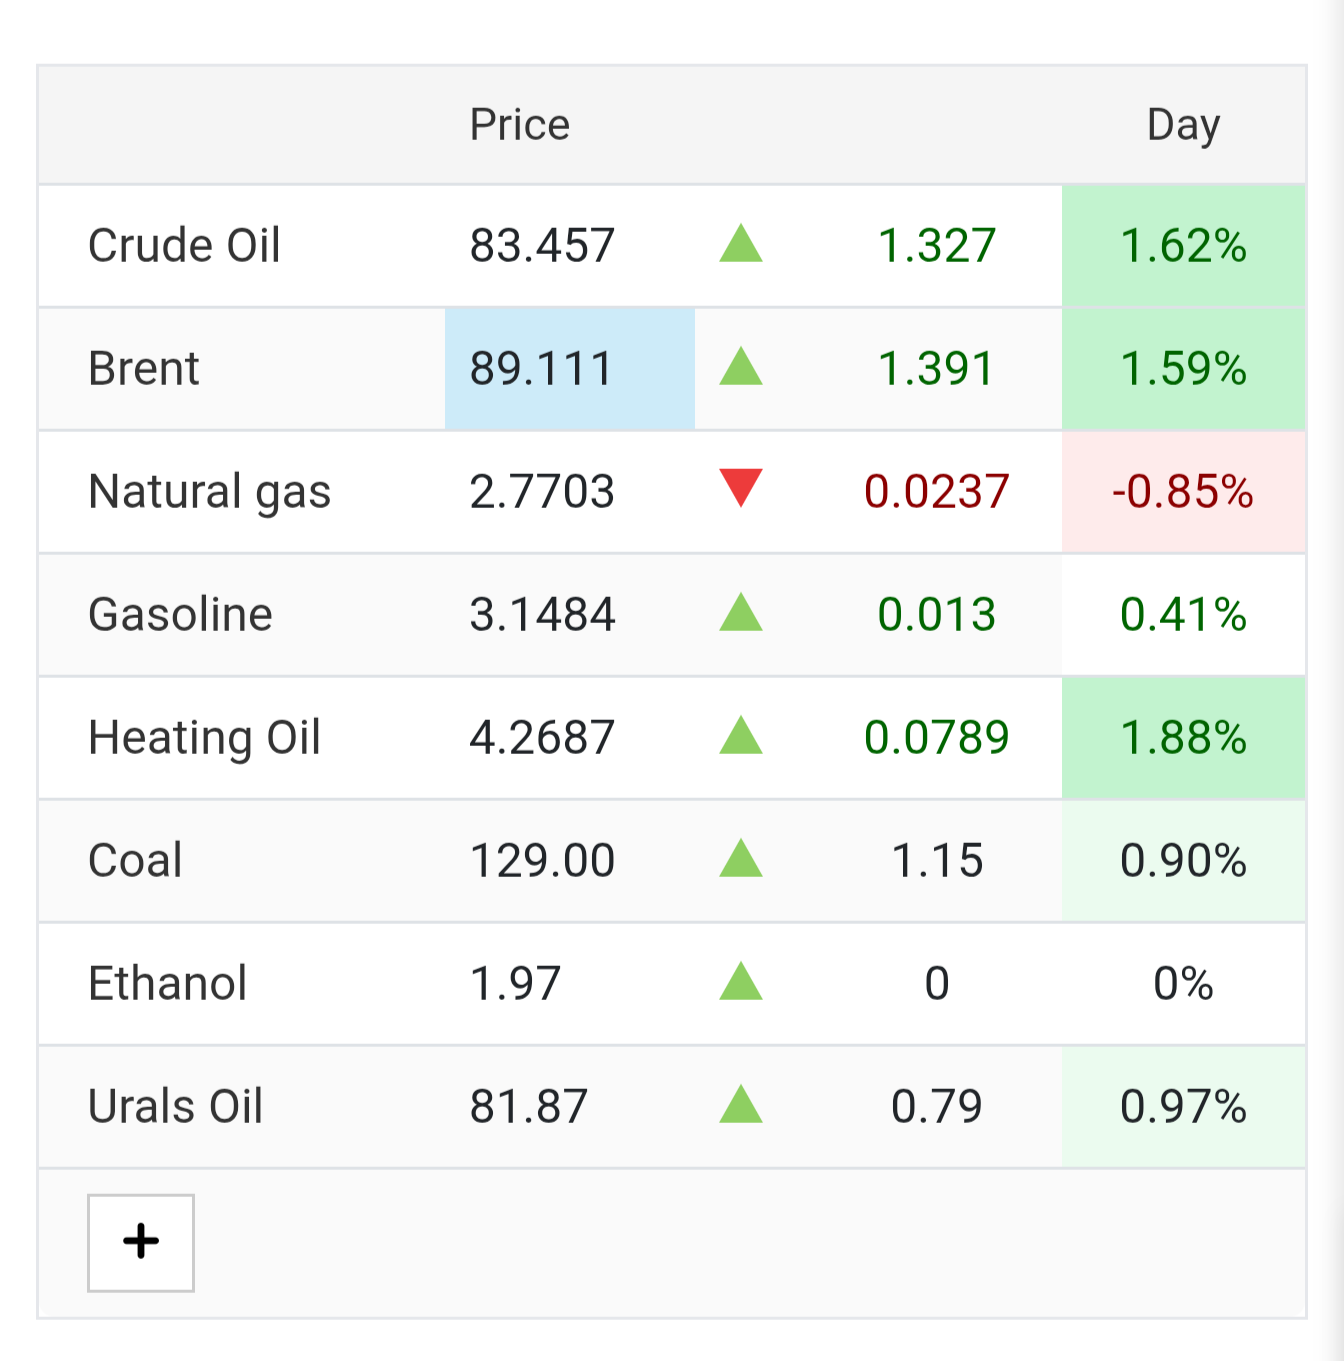
Task: Open the Urals Oil commodity link
Action: point(175,1107)
